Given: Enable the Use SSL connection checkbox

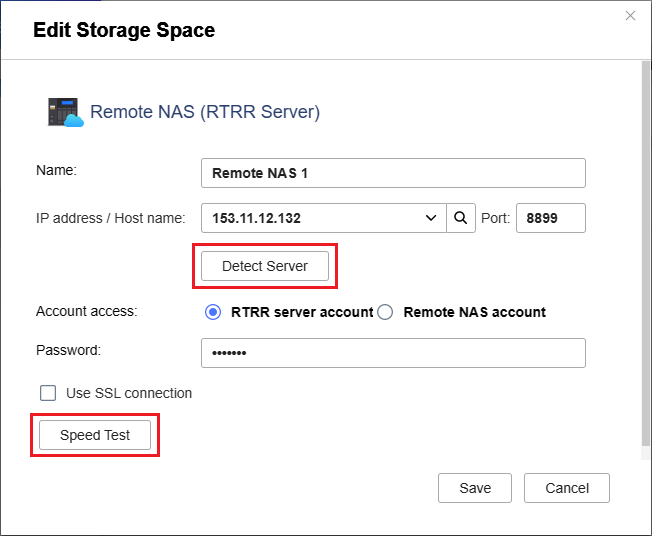Looking at the screenshot, I should coord(48,393).
